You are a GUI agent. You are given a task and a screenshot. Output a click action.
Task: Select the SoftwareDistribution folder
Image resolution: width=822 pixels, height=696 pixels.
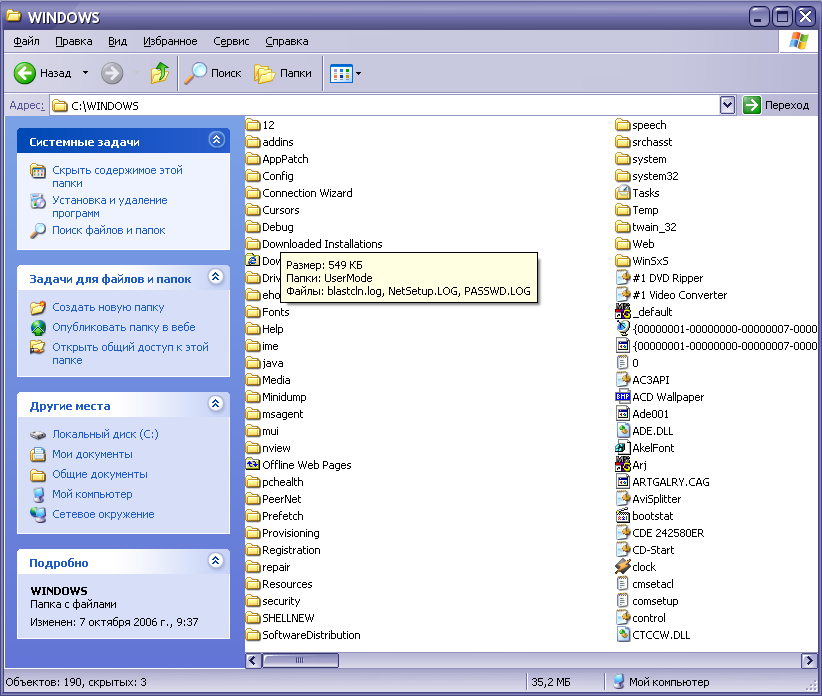[x=304, y=635]
